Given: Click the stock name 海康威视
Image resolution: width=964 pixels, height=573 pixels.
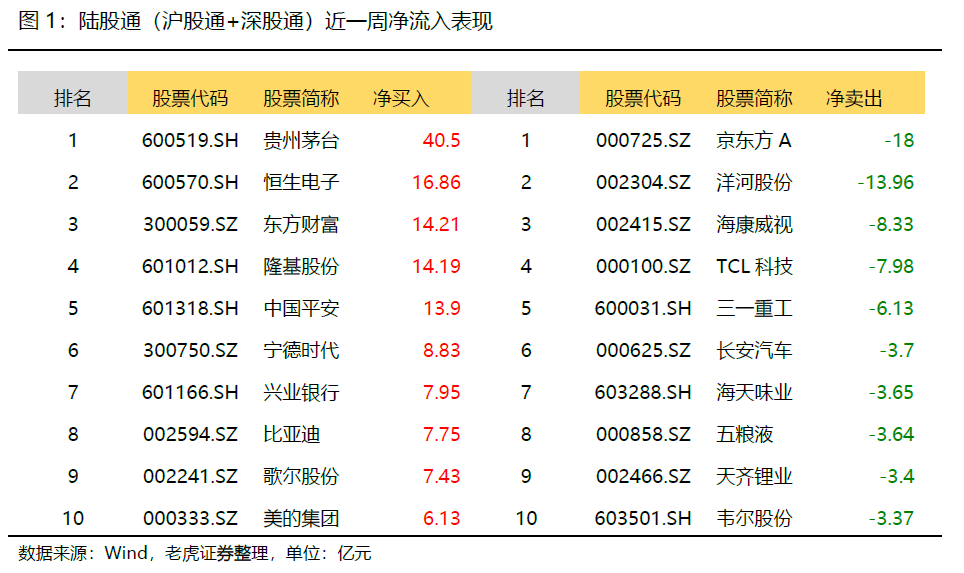Looking at the screenshot, I should (754, 224).
